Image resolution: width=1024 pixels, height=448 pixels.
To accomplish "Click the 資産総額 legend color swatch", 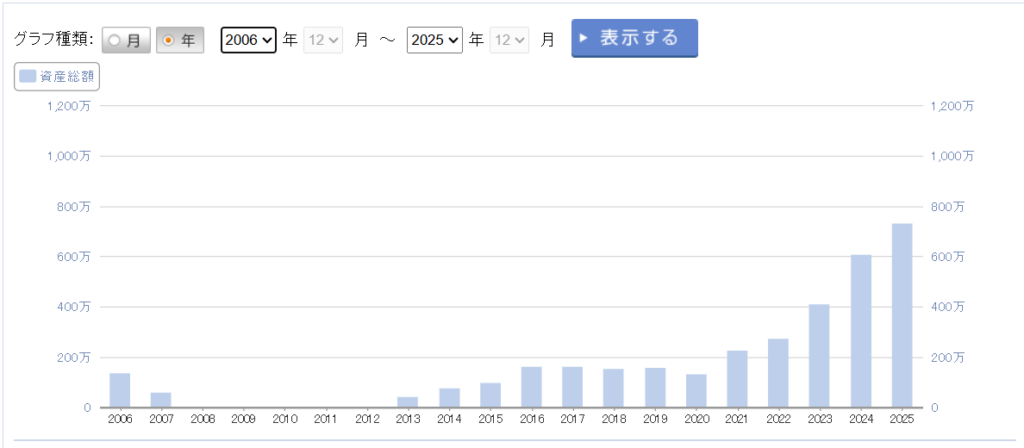I will point(28,76).
